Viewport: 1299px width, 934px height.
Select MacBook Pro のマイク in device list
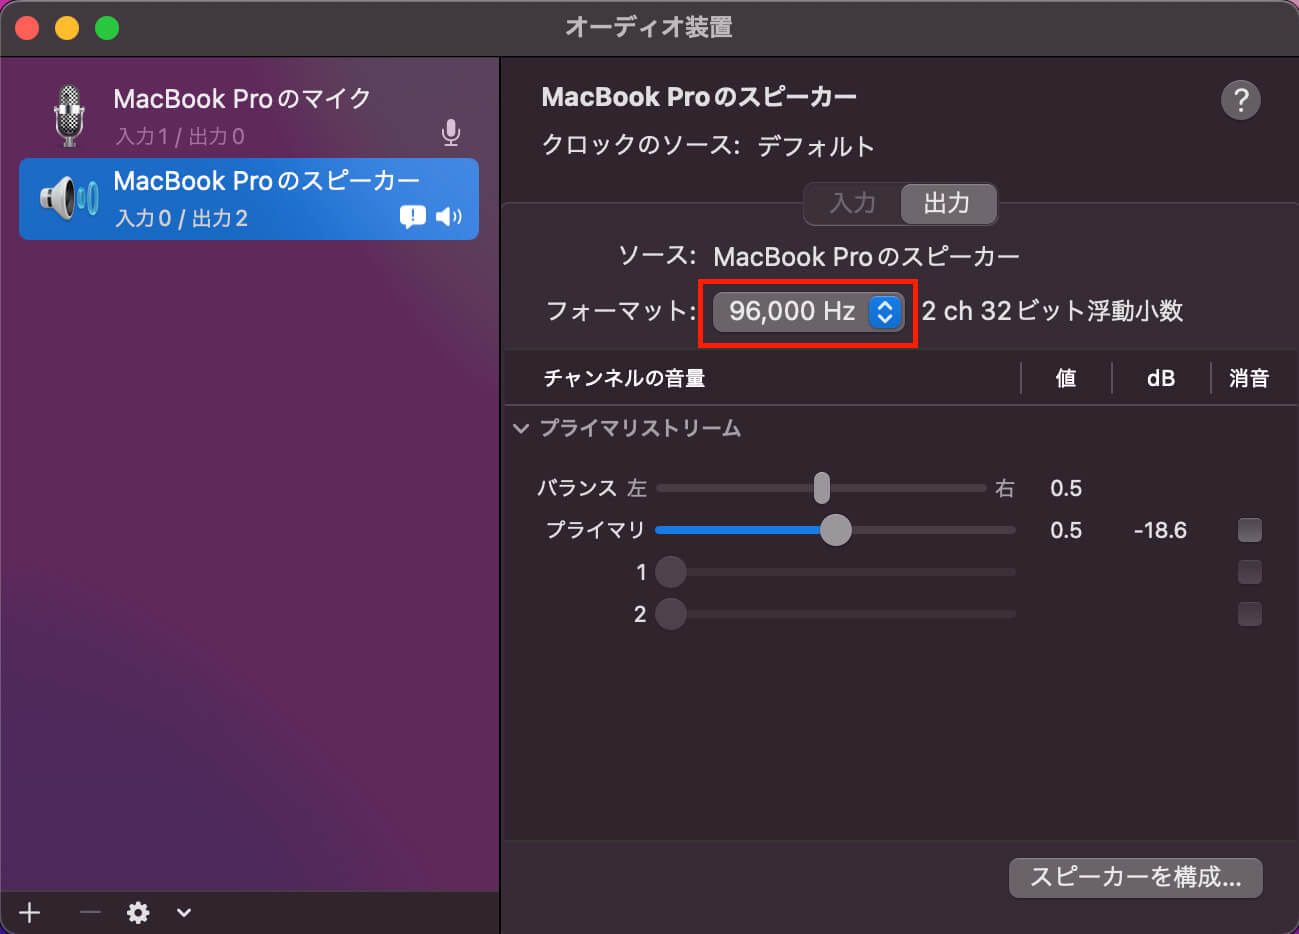249,116
